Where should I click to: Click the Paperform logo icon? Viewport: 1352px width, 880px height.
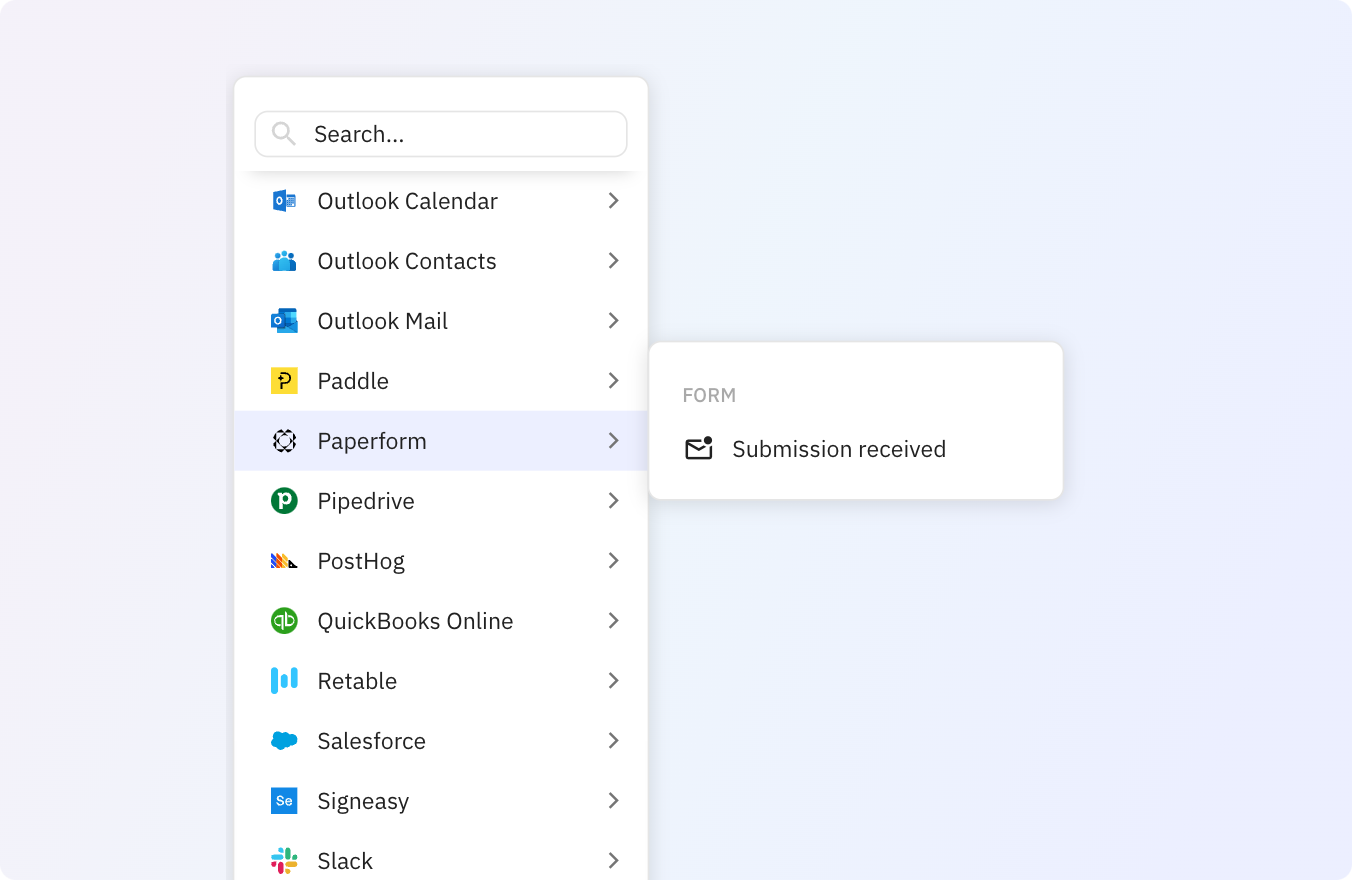tap(284, 441)
